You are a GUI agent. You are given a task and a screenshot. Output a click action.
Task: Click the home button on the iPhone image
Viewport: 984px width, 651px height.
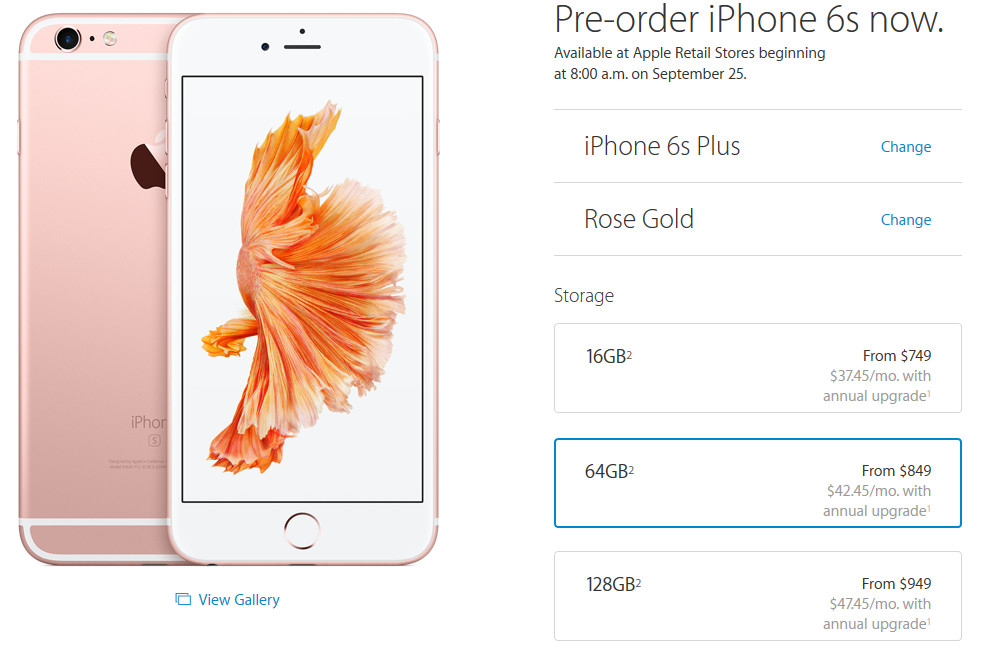[x=302, y=530]
